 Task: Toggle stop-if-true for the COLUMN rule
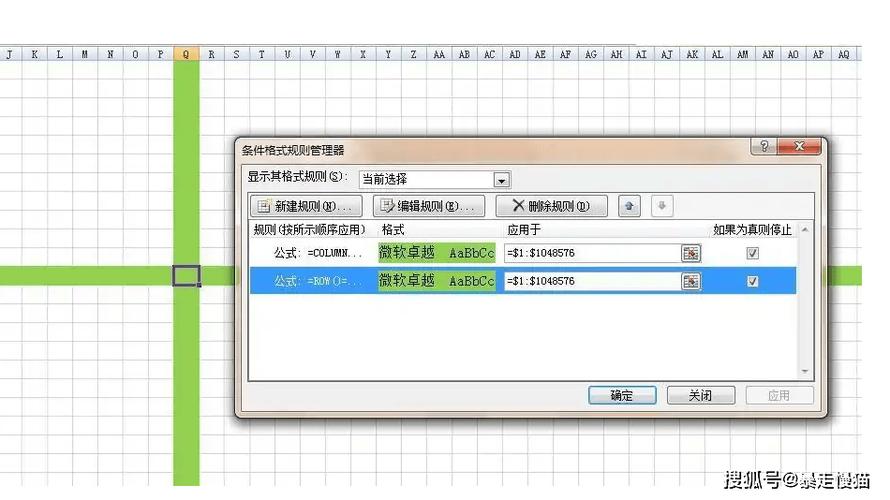click(753, 253)
